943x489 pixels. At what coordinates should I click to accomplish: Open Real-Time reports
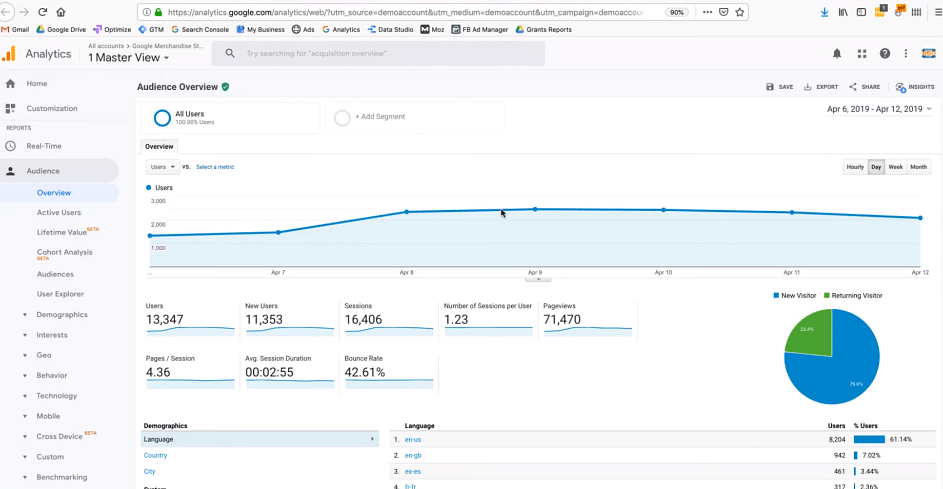(44, 146)
